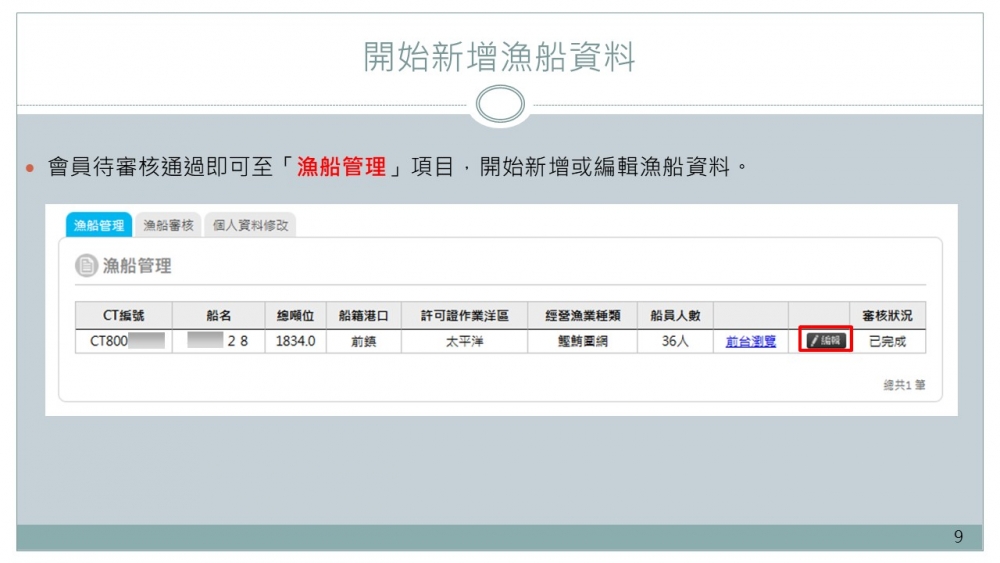Click the 已完成 status cell
The image size is (1000, 563).
[x=887, y=341]
